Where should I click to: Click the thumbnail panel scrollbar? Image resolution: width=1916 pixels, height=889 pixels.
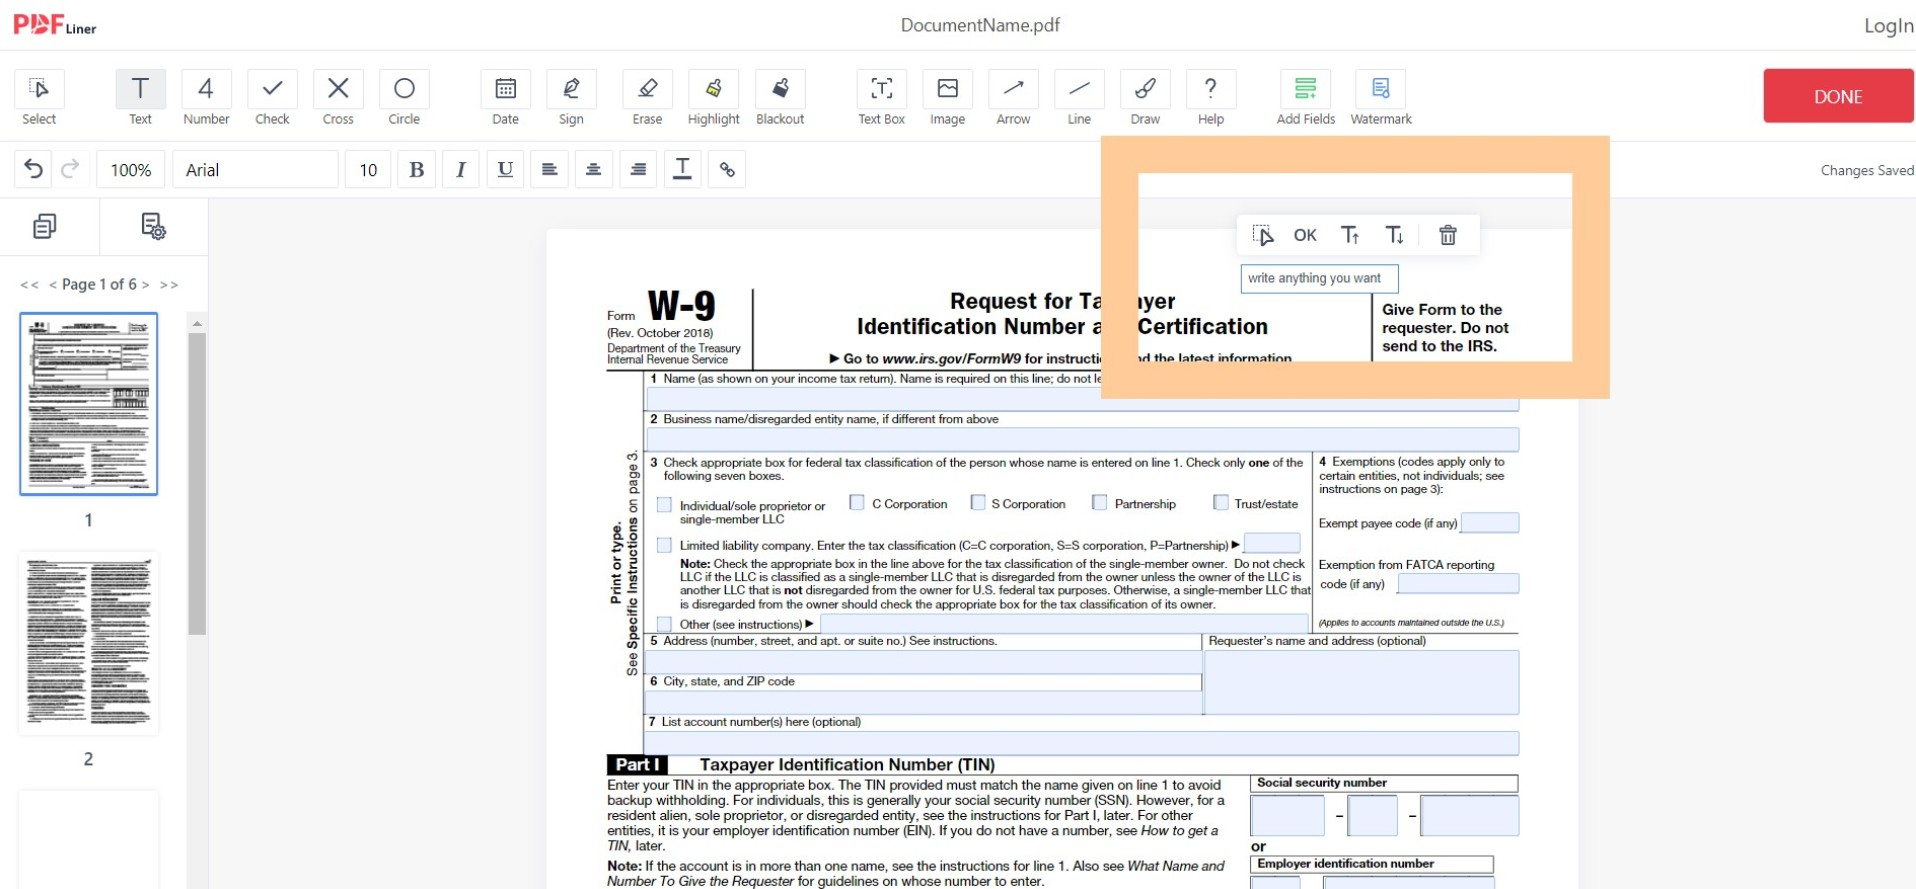pyautogui.click(x=197, y=483)
